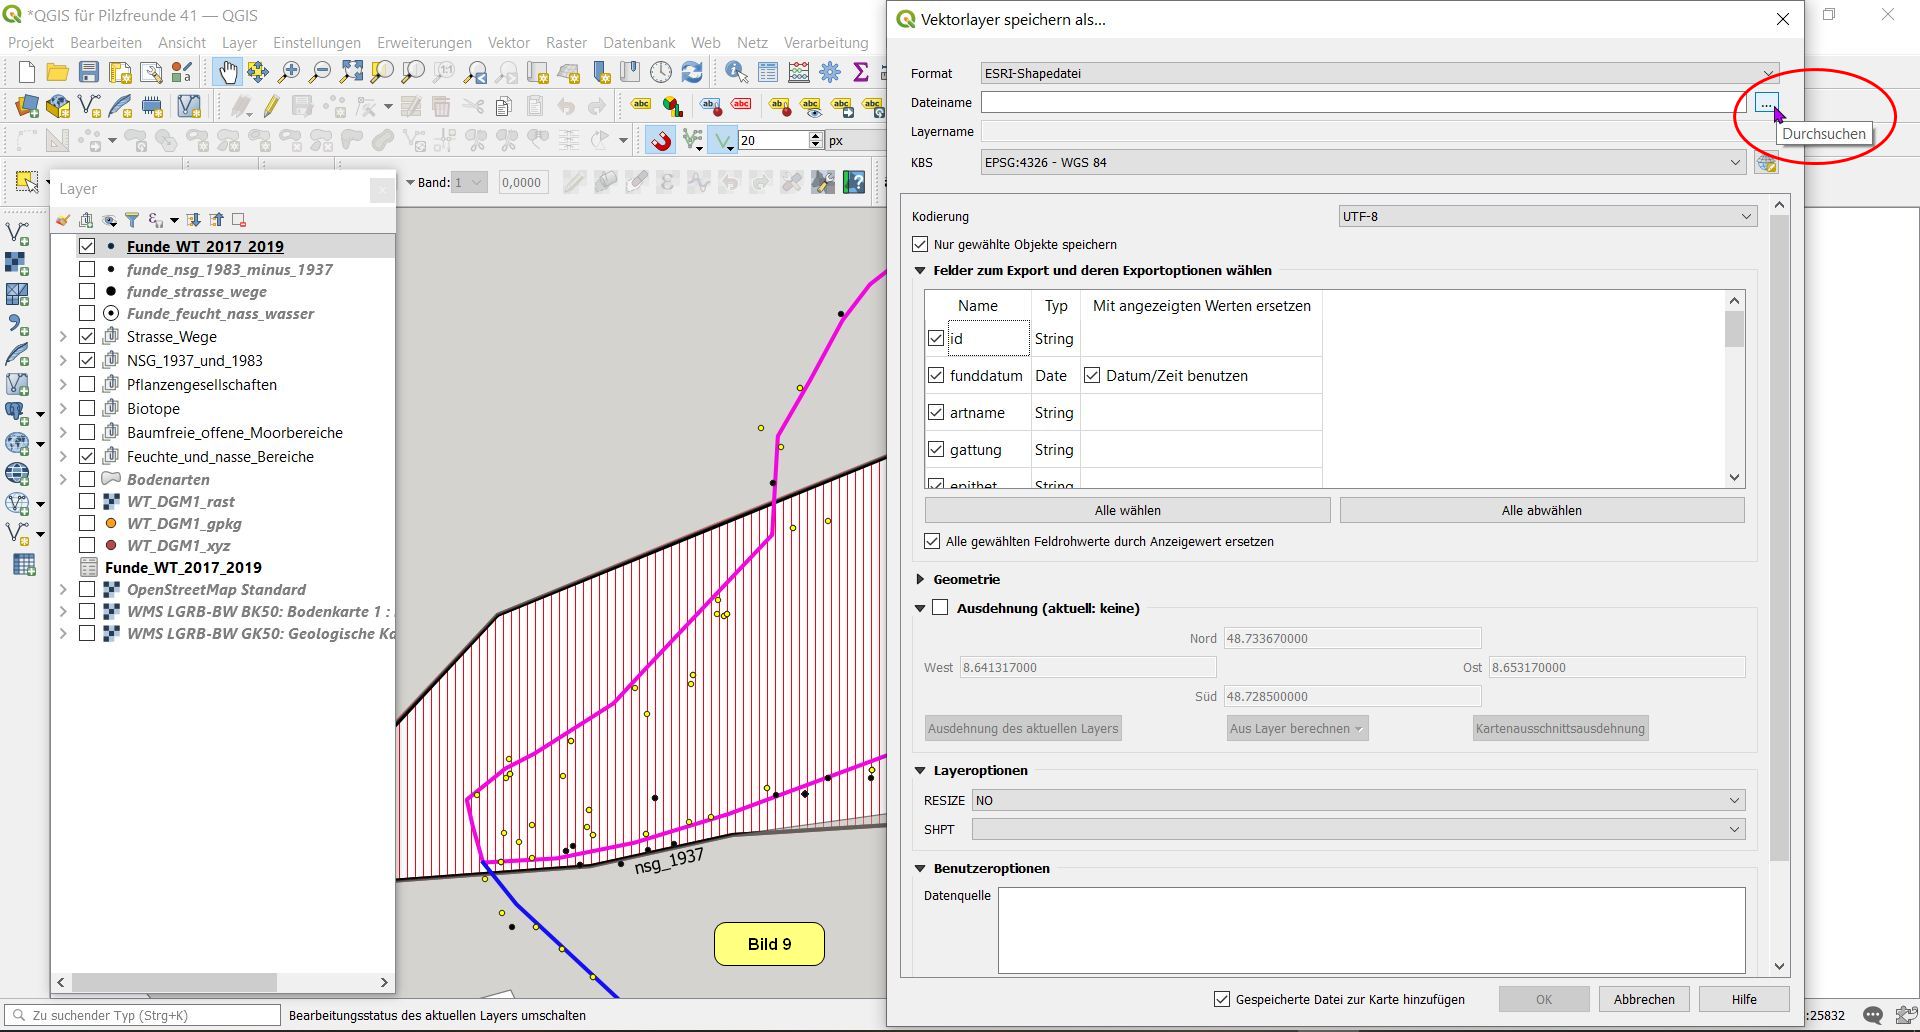The height and width of the screenshot is (1032, 1920).
Task: Click the Dateiname input field
Action: pos(1360,103)
